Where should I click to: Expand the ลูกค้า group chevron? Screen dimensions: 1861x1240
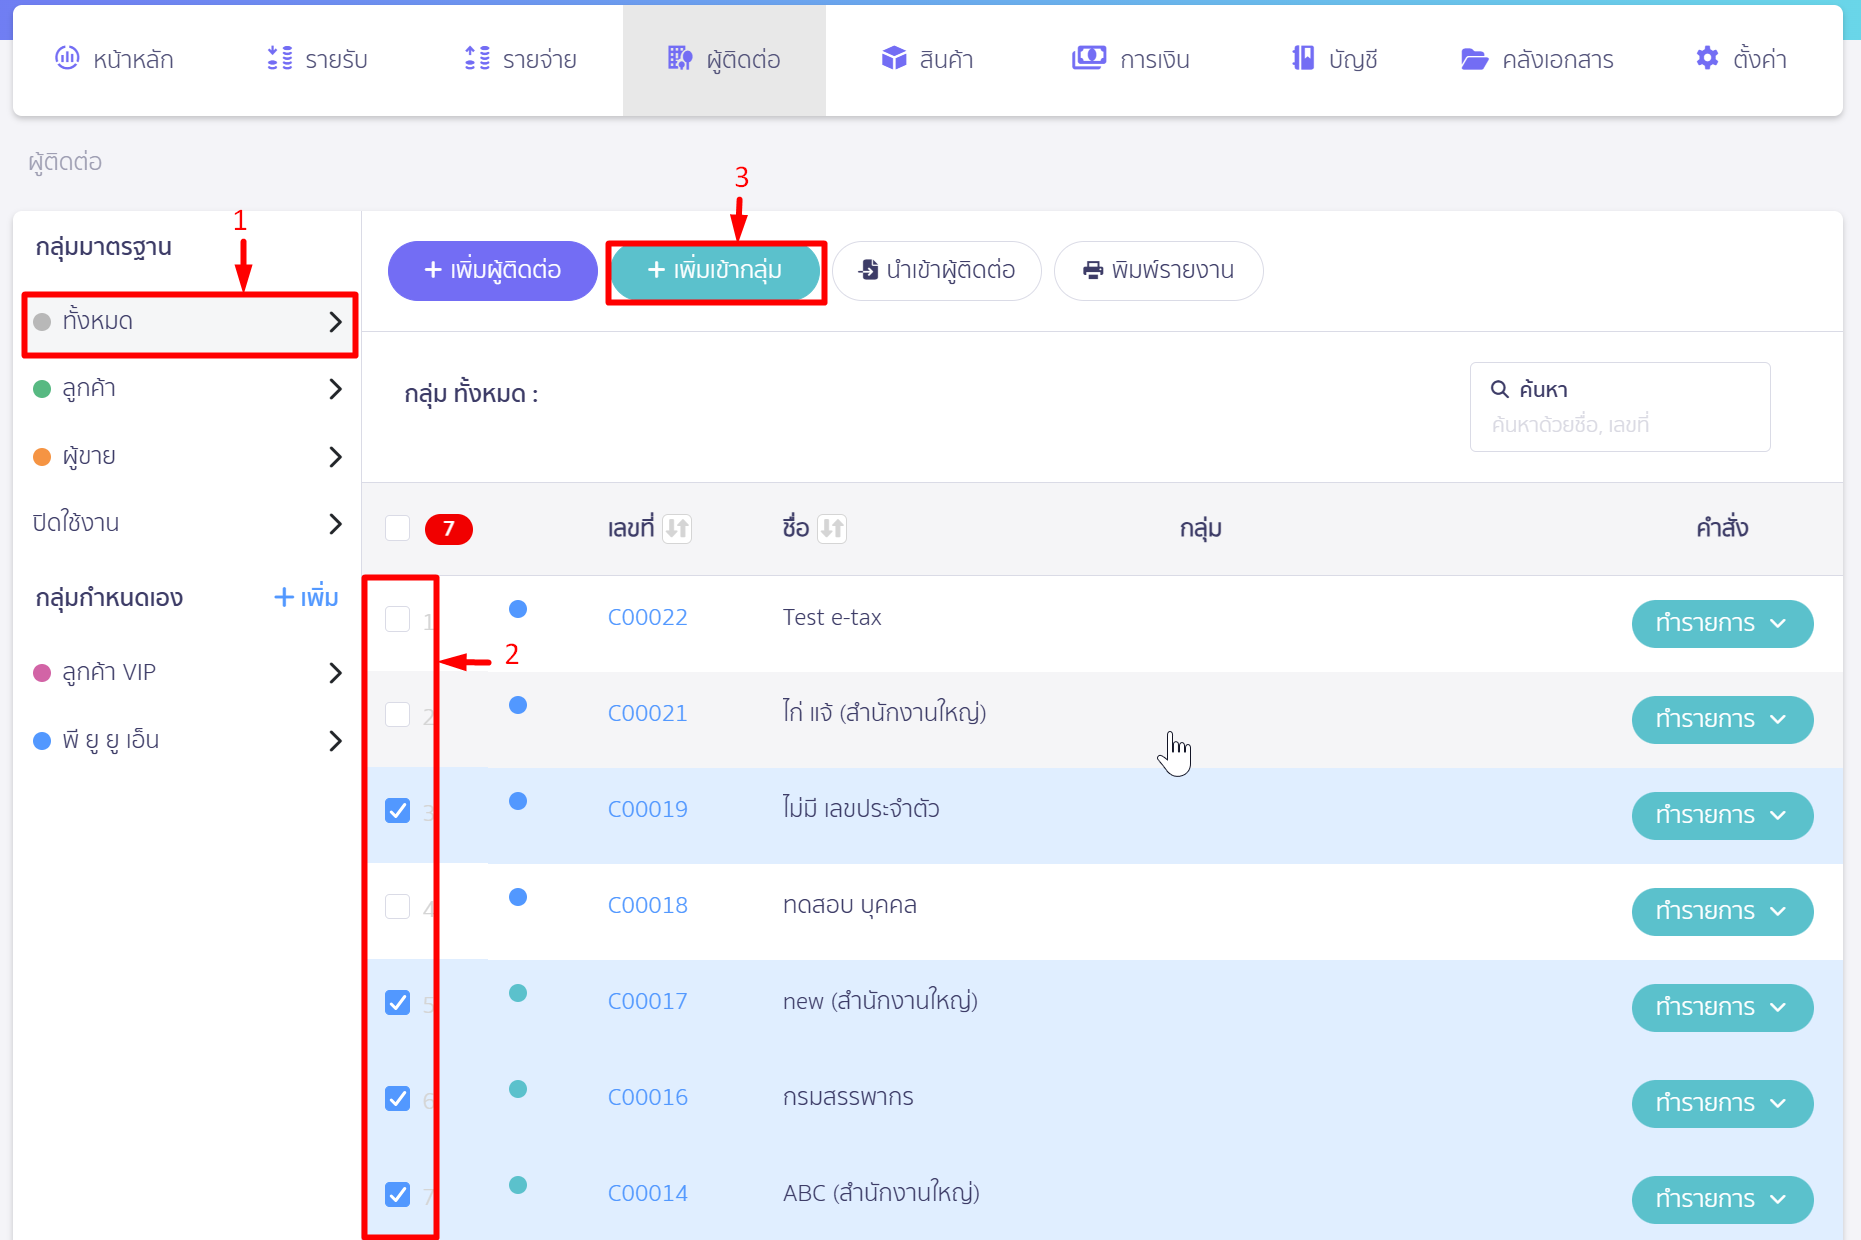pos(335,389)
